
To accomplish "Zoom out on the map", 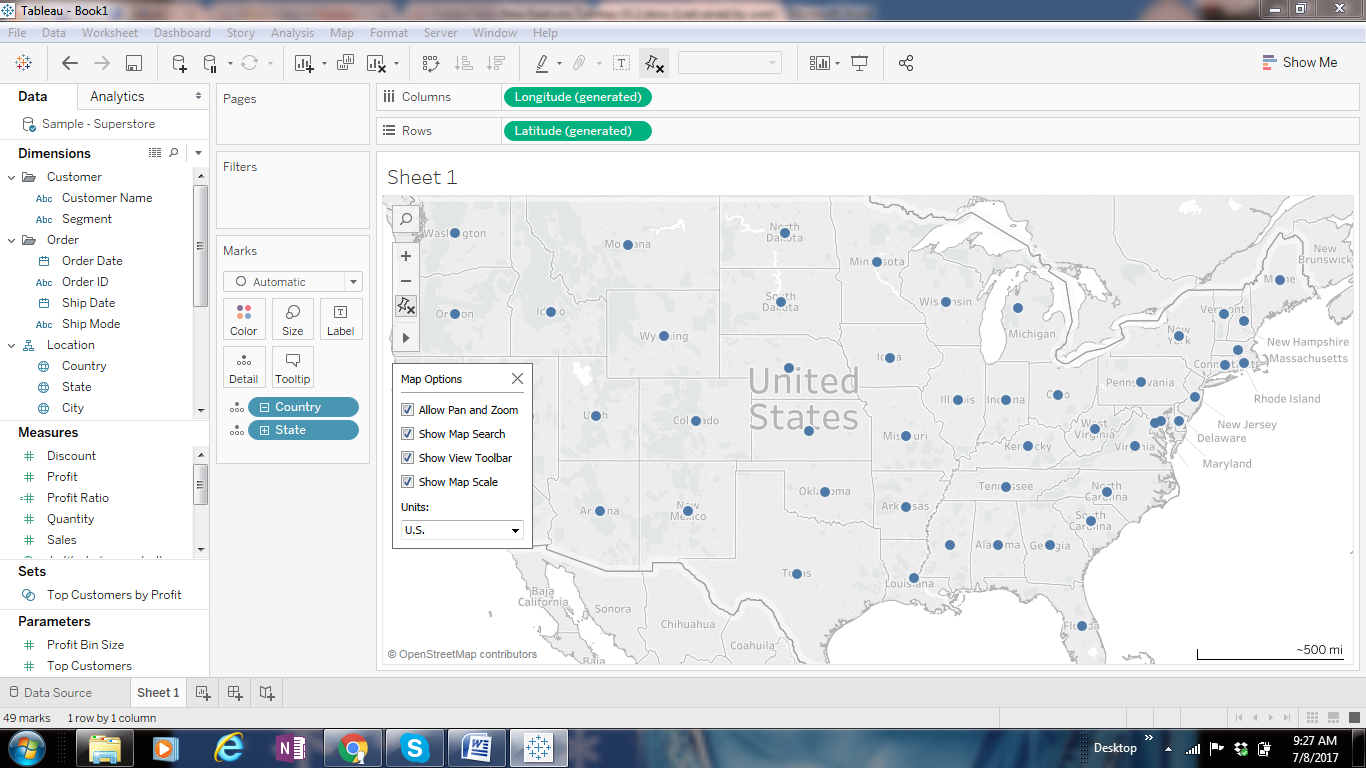I will coord(406,281).
